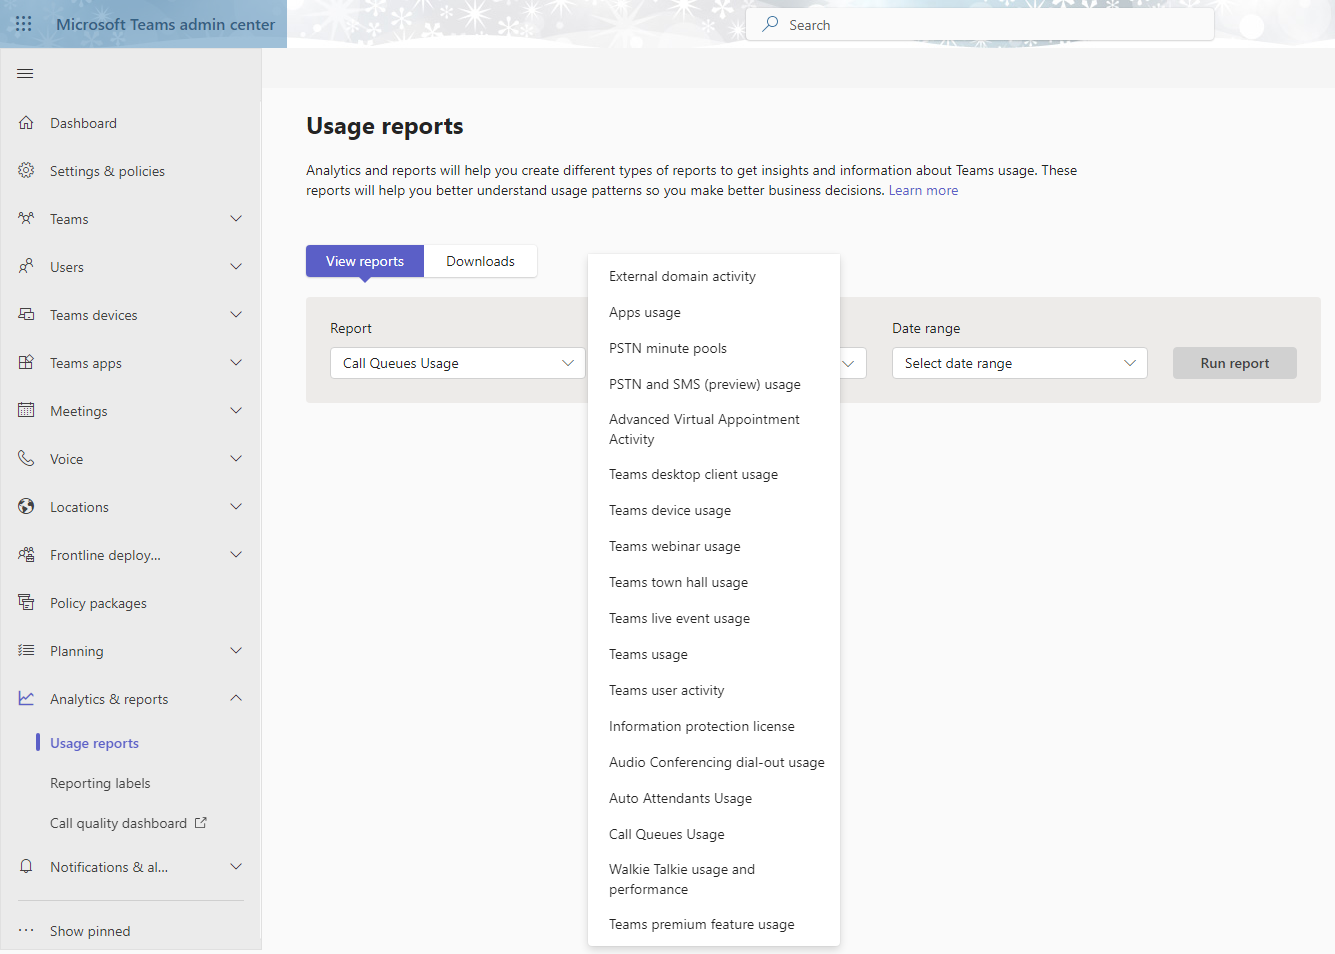Click the Policy packages icon
This screenshot has height=954, width=1335.
coord(26,603)
